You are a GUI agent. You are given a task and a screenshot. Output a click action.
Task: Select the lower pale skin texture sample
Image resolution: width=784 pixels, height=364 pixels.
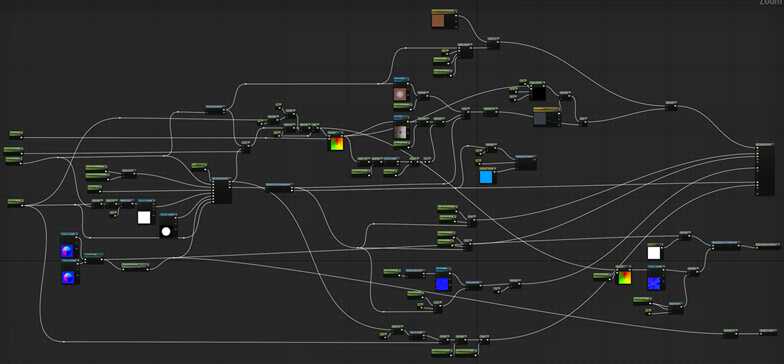click(402, 129)
